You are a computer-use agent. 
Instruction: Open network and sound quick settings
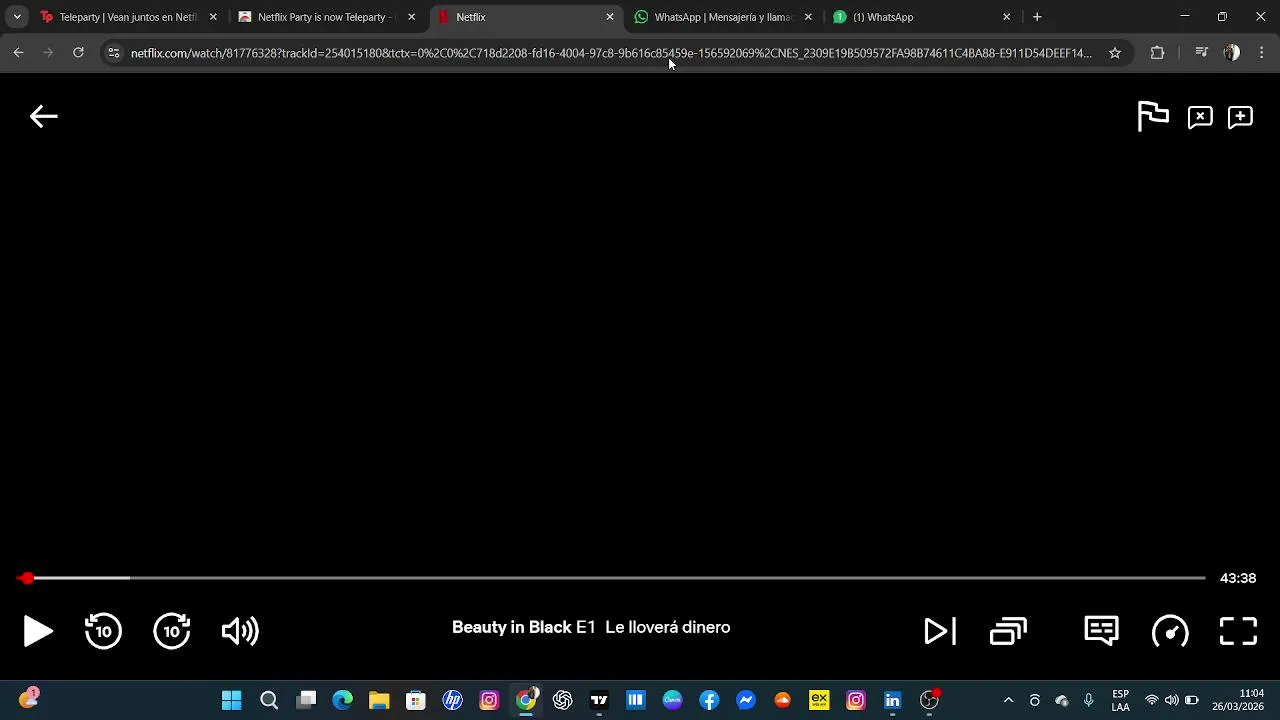point(1172,700)
